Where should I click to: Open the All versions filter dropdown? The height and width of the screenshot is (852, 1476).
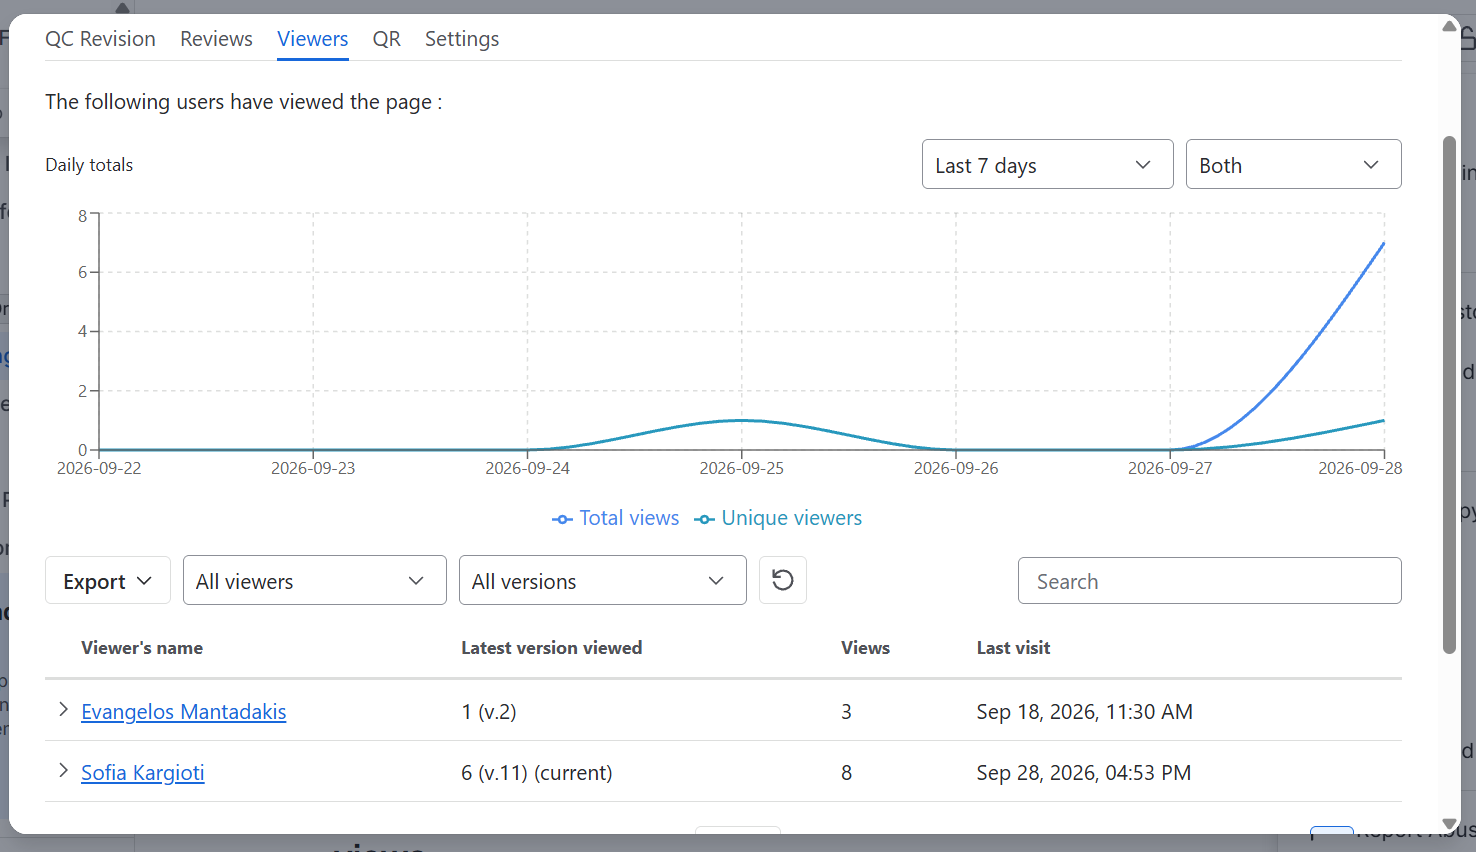click(x=602, y=581)
